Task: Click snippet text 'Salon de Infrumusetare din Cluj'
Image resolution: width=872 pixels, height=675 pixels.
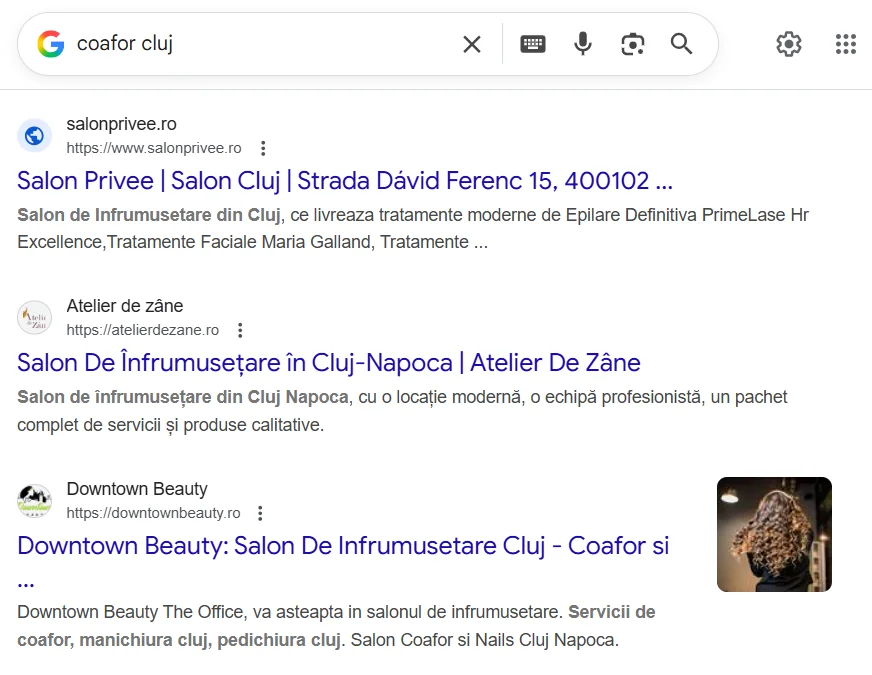Action: (x=148, y=215)
